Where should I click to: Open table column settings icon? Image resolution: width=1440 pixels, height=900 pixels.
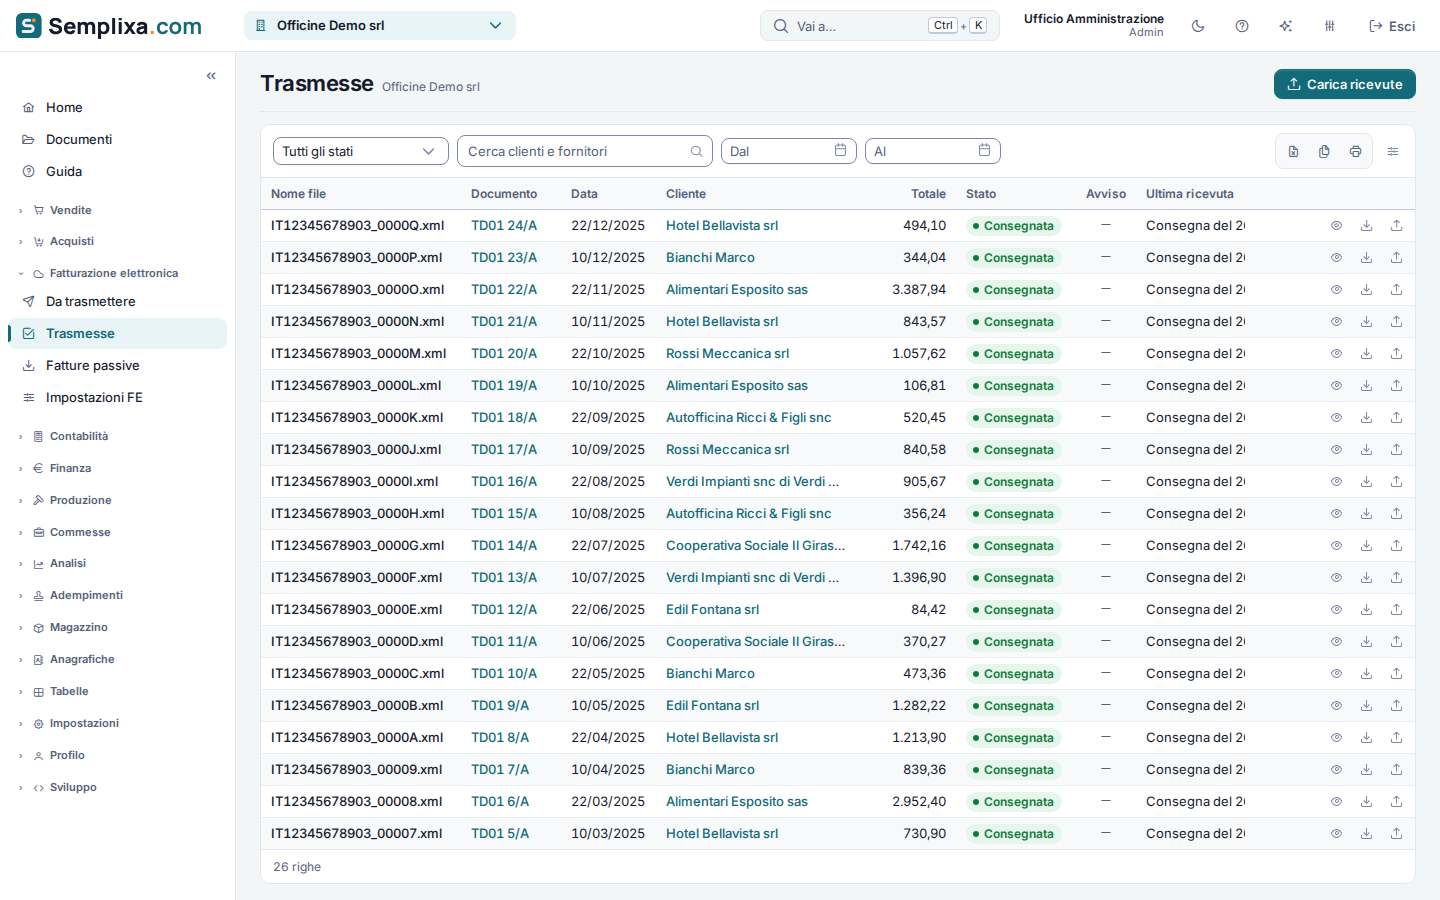click(x=1393, y=151)
